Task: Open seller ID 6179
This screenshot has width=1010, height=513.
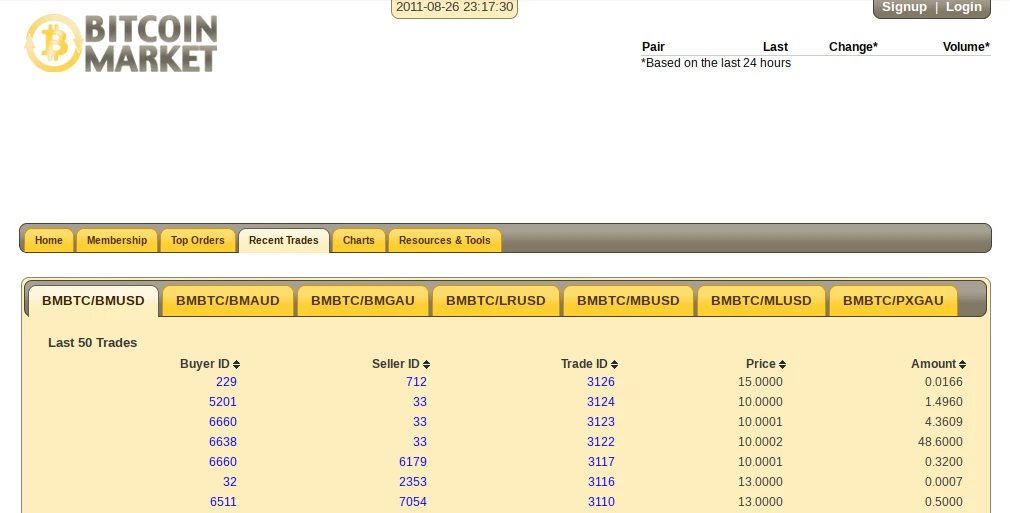Action: pos(413,462)
